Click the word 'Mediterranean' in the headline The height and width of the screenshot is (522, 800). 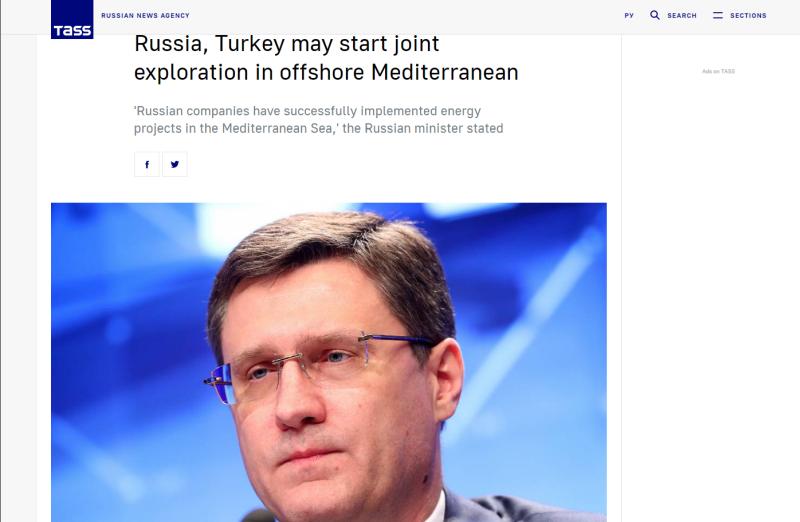point(444,72)
